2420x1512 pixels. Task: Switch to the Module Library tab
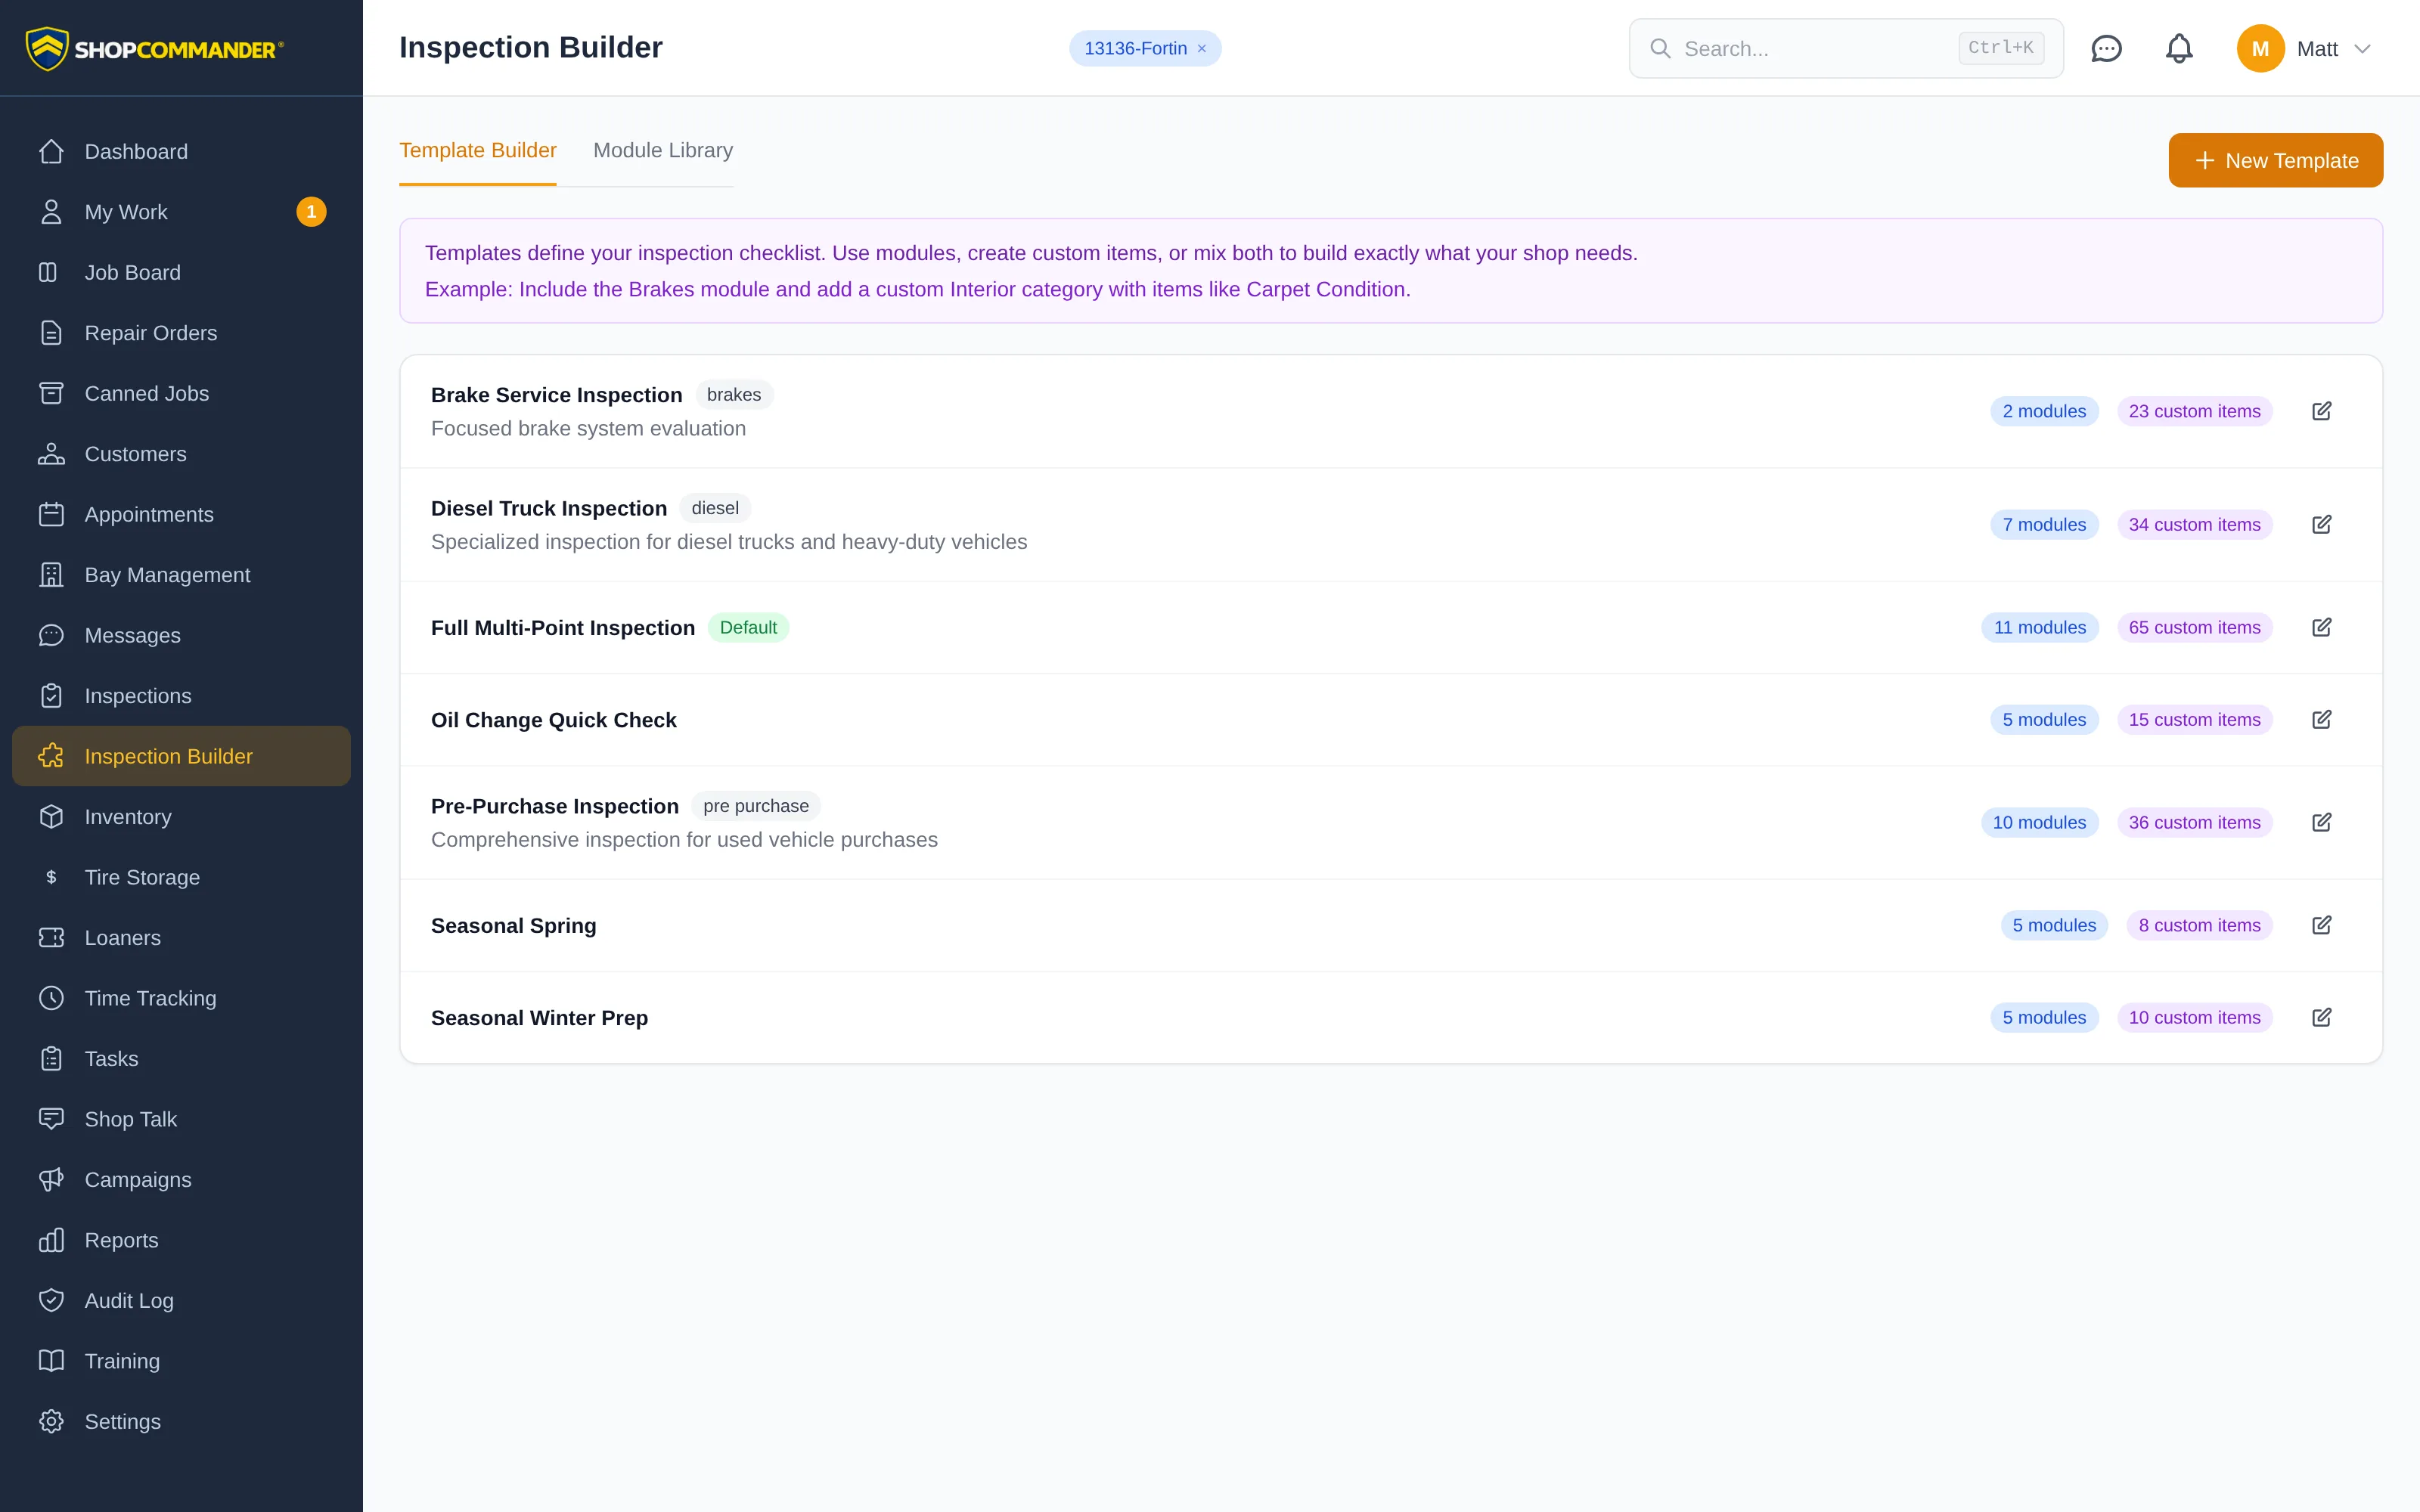pyautogui.click(x=663, y=151)
